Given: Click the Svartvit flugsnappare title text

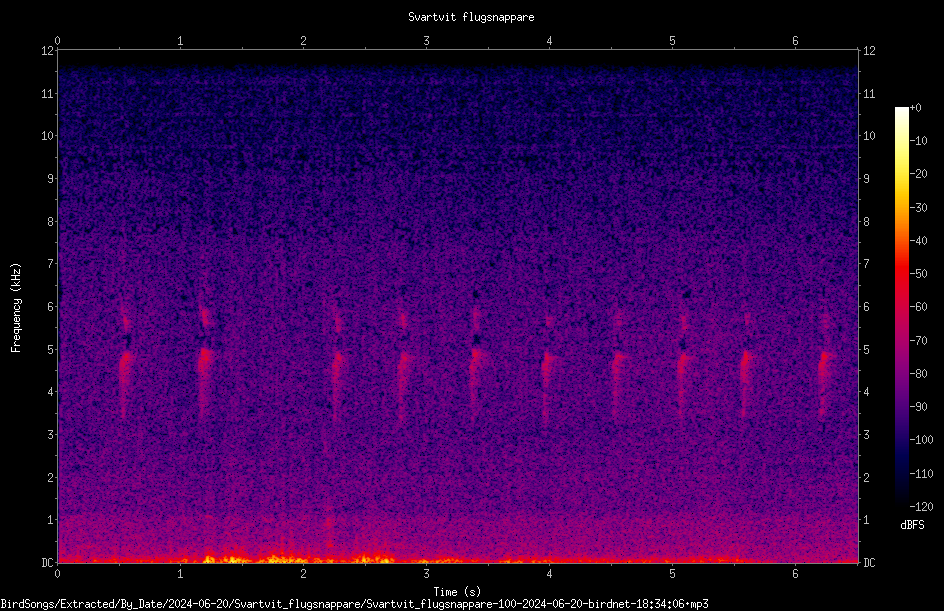Looking at the screenshot, I should [471, 17].
